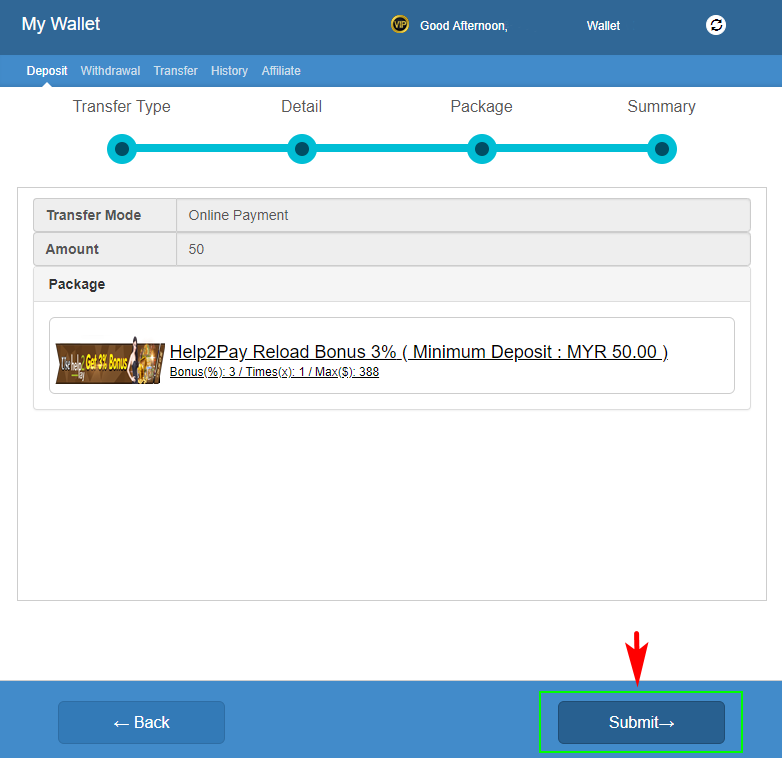Open the Withdrawal tab
The height and width of the screenshot is (758, 782).
pos(110,71)
